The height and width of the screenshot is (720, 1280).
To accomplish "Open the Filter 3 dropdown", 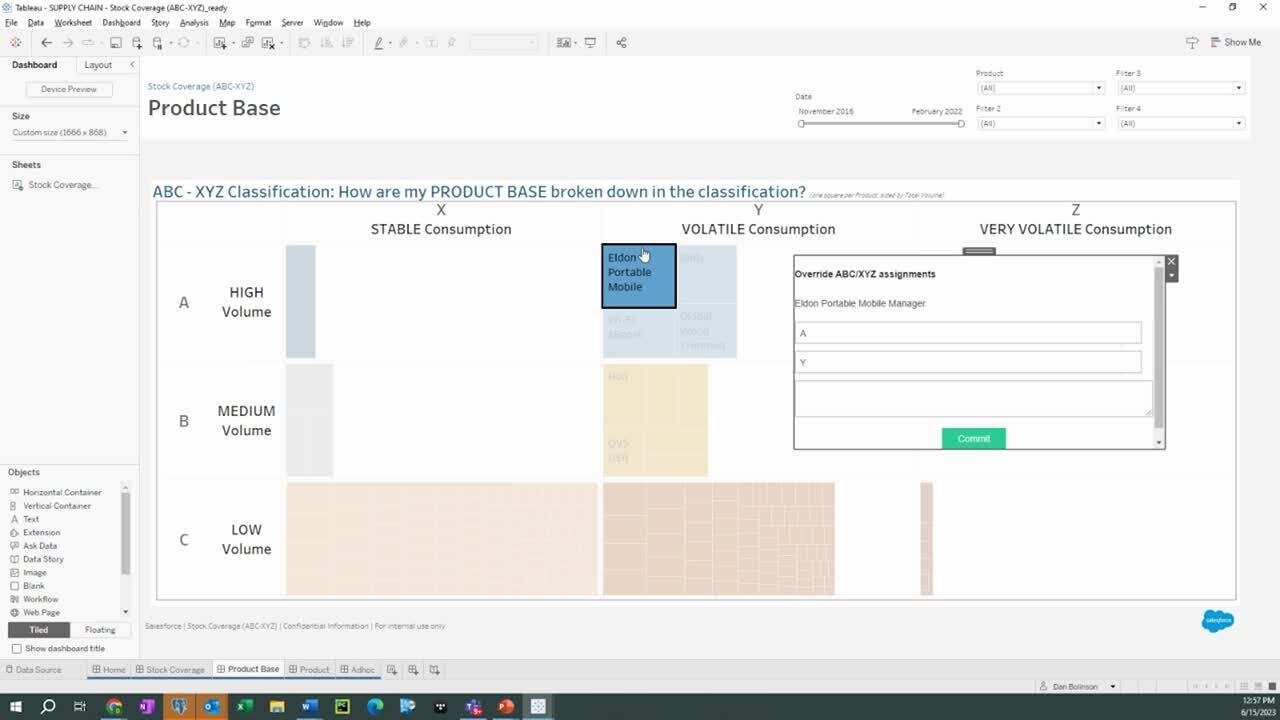I will (1180, 88).
